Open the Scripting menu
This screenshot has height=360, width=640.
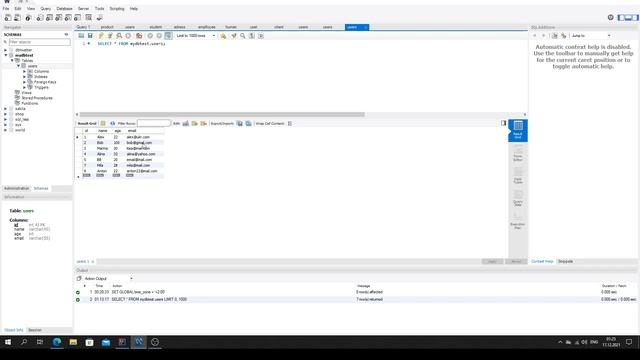tap(117, 9)
